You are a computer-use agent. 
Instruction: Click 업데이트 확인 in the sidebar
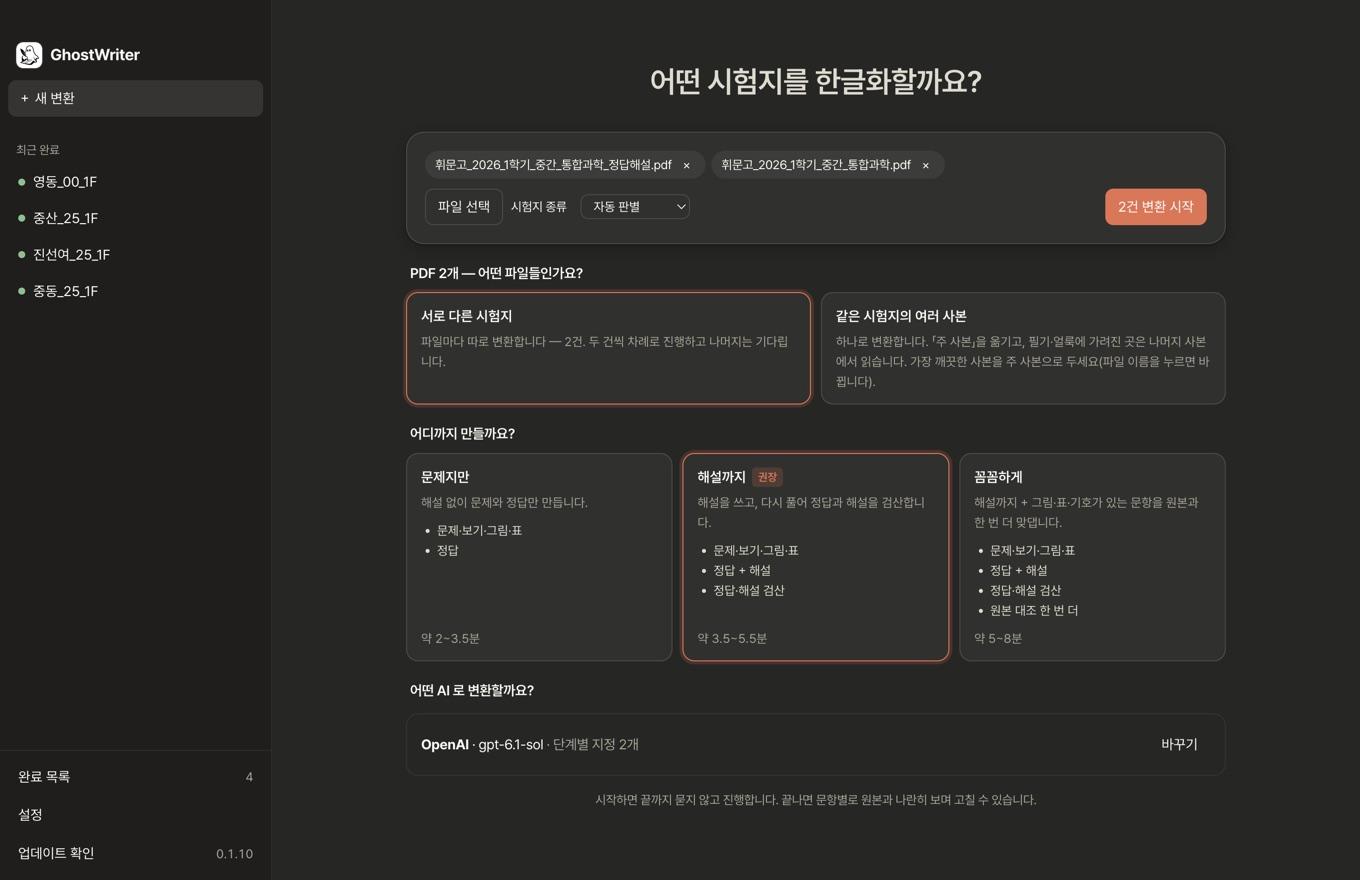[x=135, y=853]
